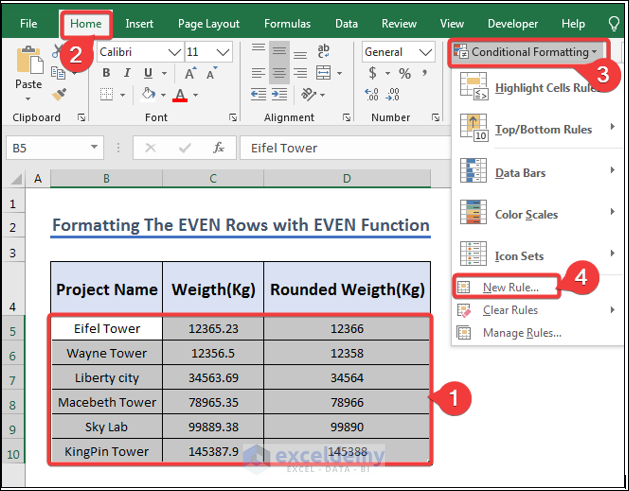Apply Percent style format
The image size is (629, 491).
405,73
